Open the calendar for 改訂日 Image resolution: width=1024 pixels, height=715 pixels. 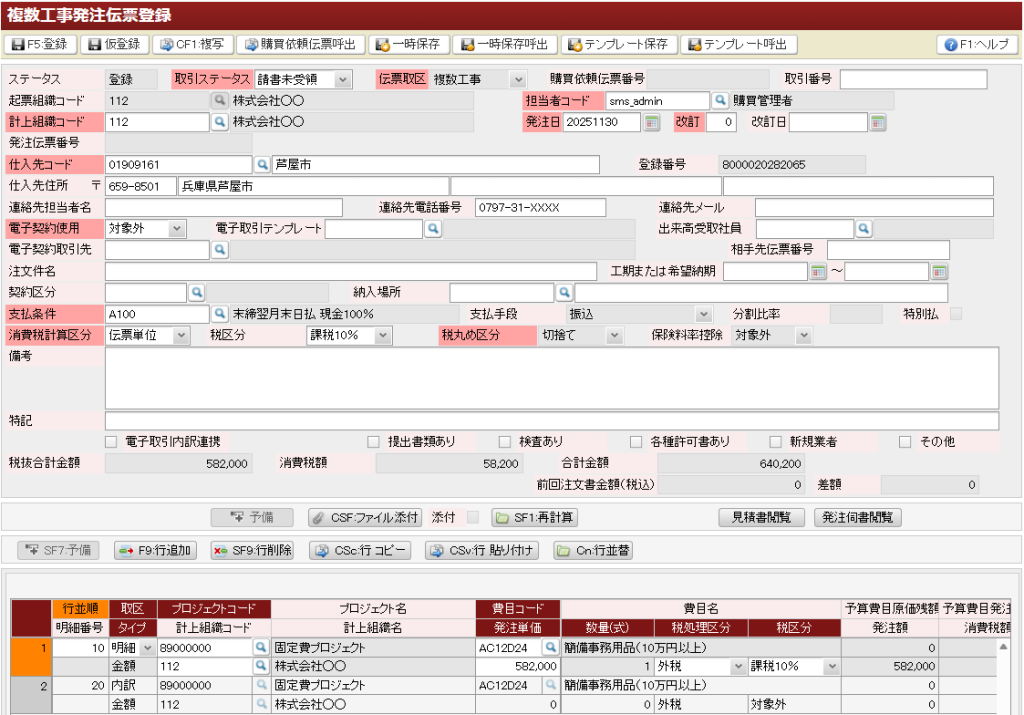(x=878, y=122)
